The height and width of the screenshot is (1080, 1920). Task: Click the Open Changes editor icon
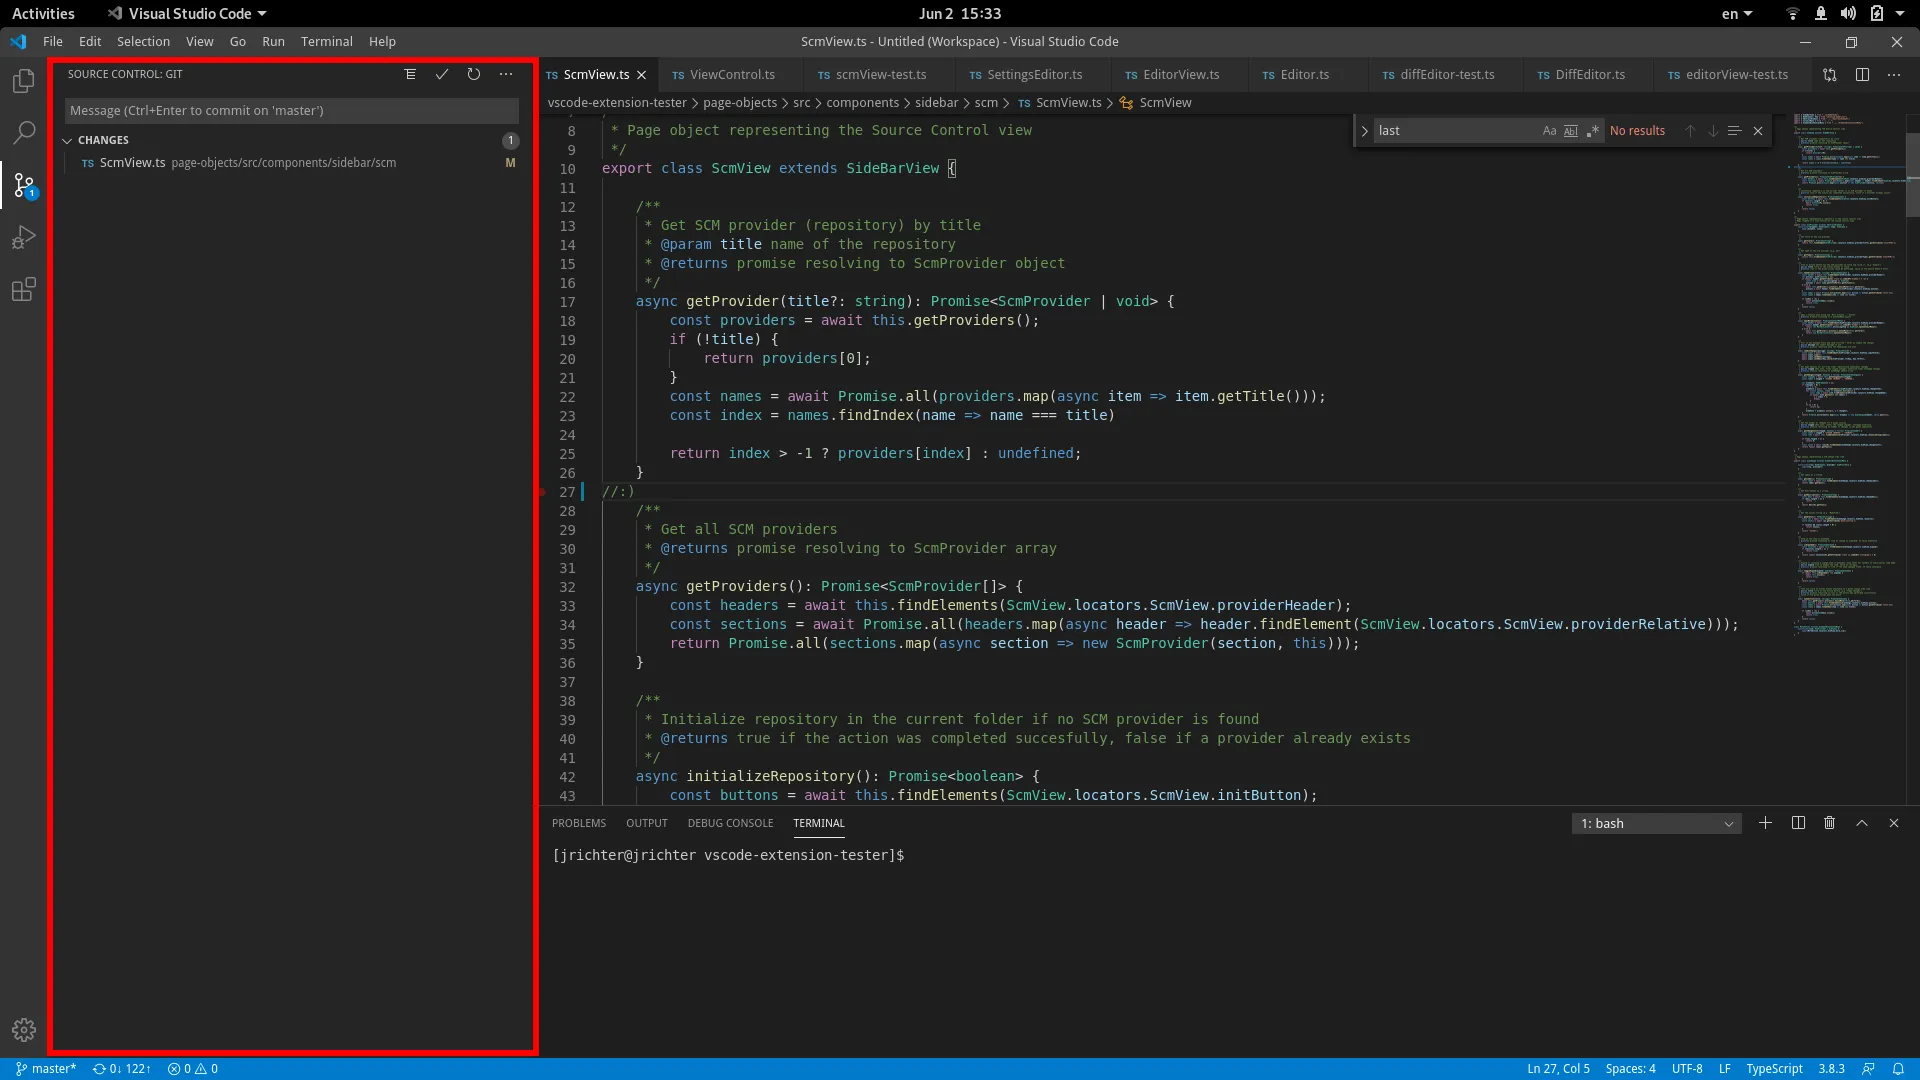click(1830, 75)
